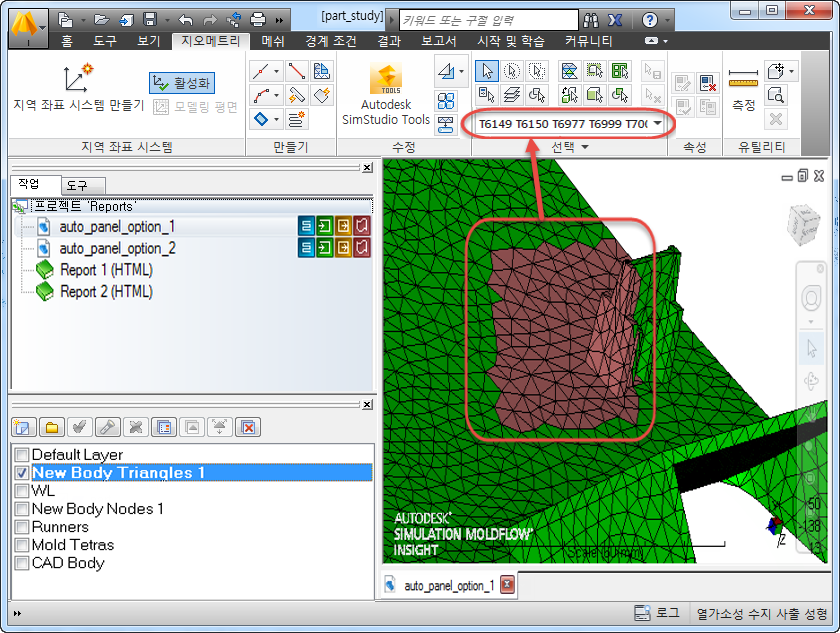
Task: Check the Mold Tetras layer checkbox
Action: click(21, 545)
